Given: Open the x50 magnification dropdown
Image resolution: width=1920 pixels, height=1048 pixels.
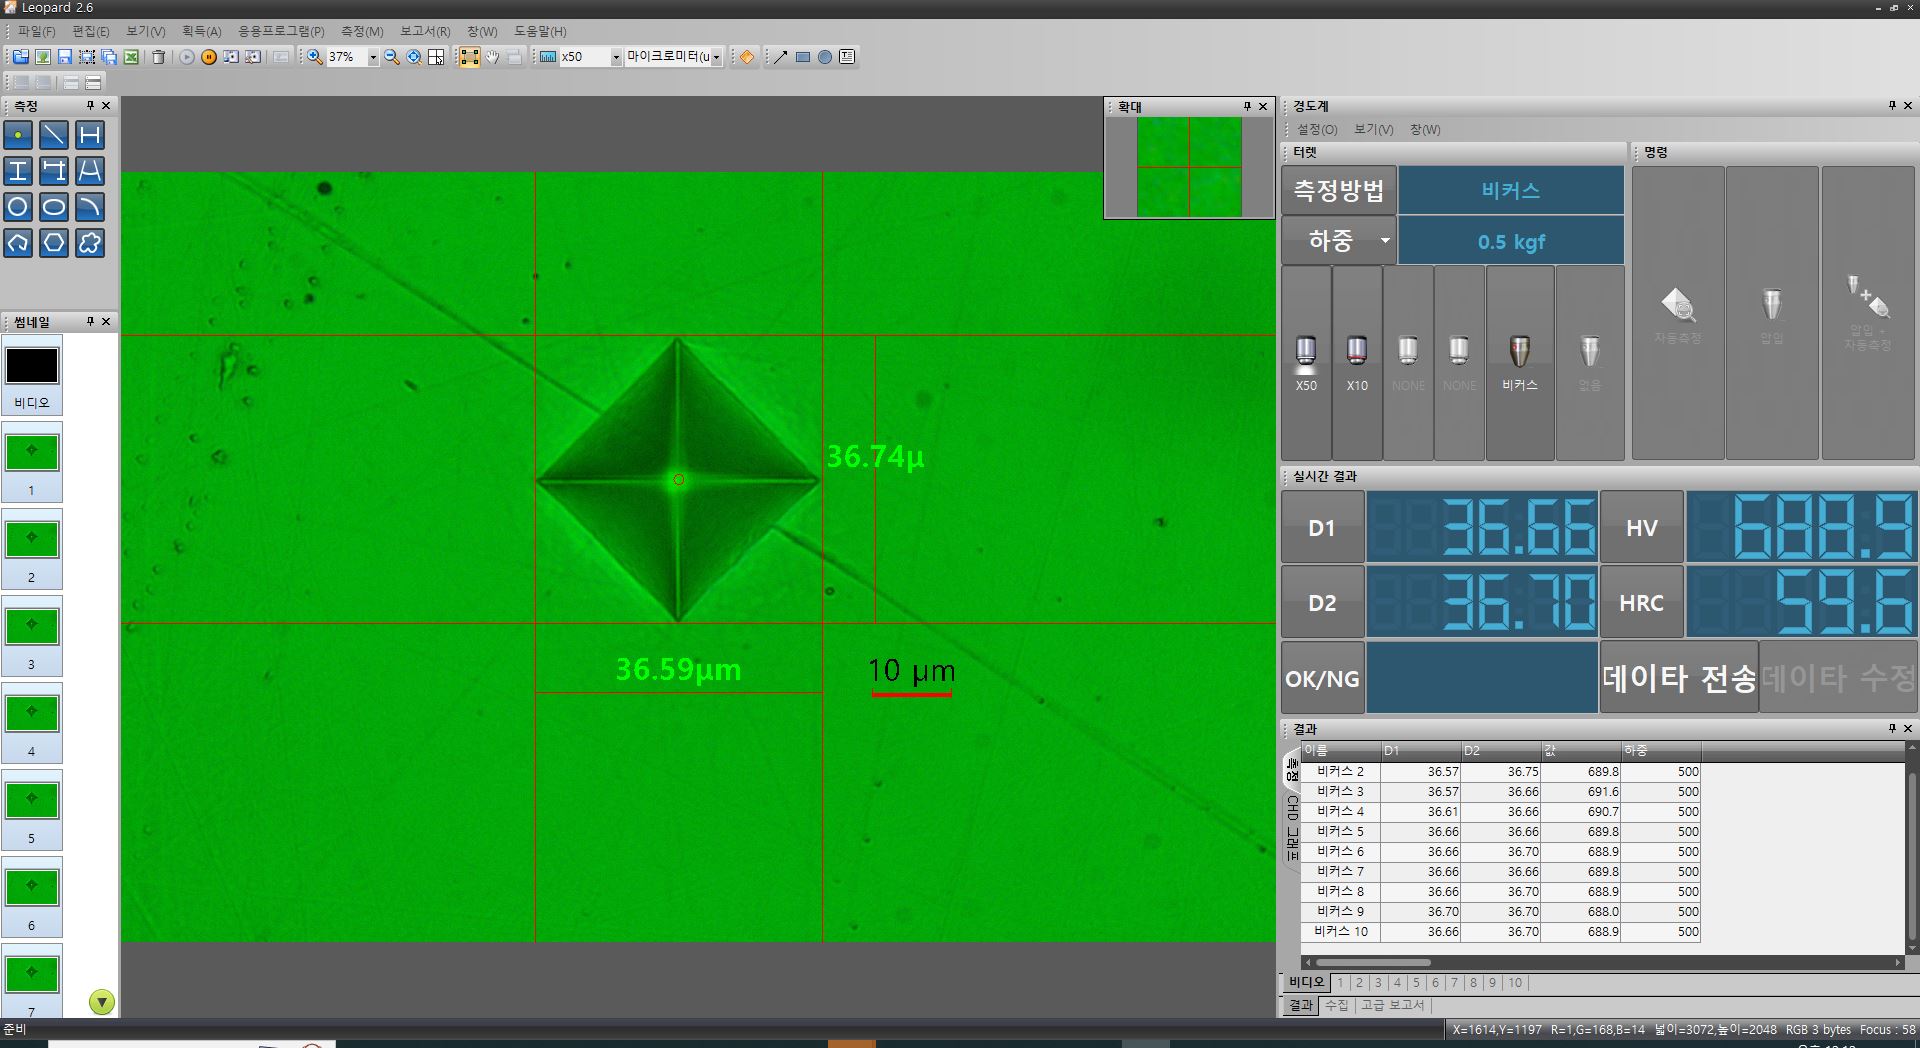Looking at the screenshot, I should click(x=616, y=57).
